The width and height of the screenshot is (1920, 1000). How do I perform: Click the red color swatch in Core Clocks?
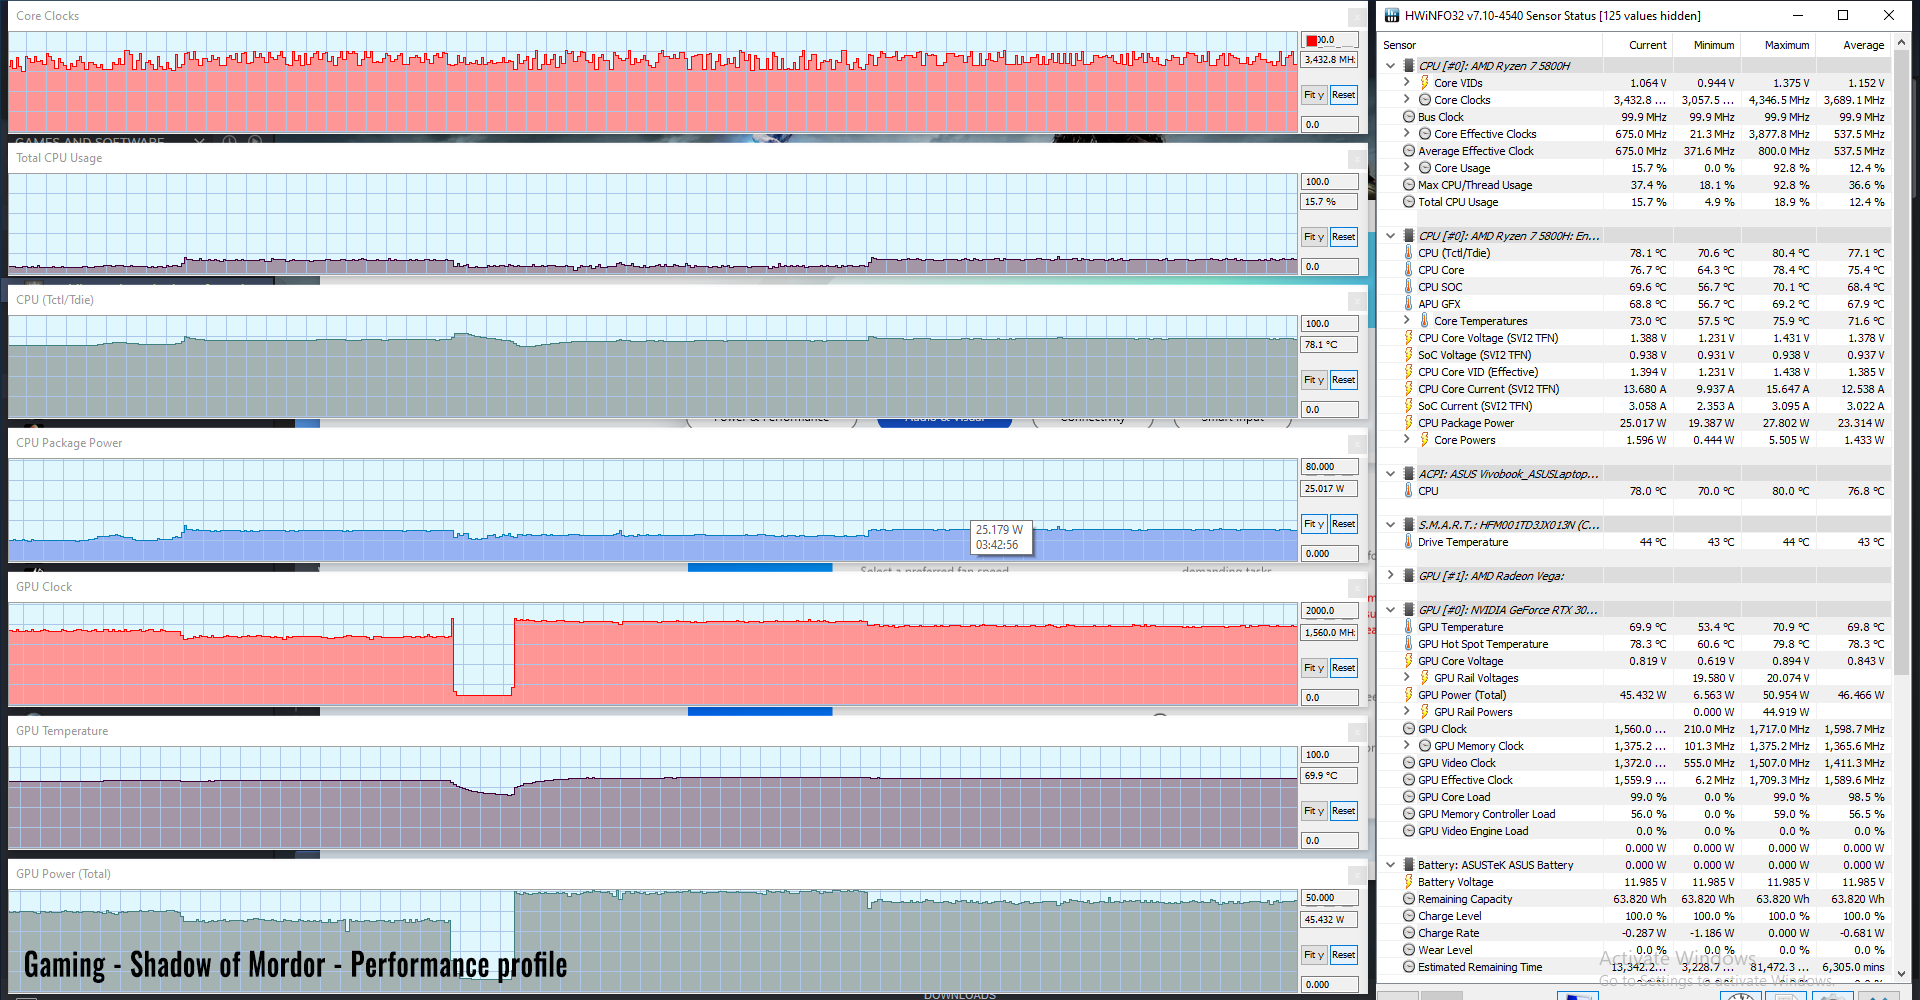tap(1311, 41)
